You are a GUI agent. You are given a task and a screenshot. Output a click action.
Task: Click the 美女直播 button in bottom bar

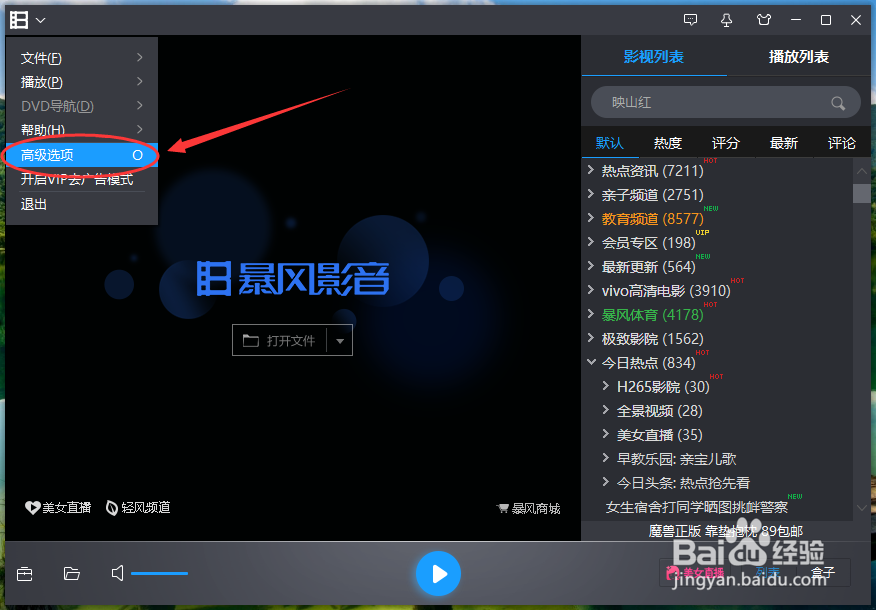coord(695,572)
